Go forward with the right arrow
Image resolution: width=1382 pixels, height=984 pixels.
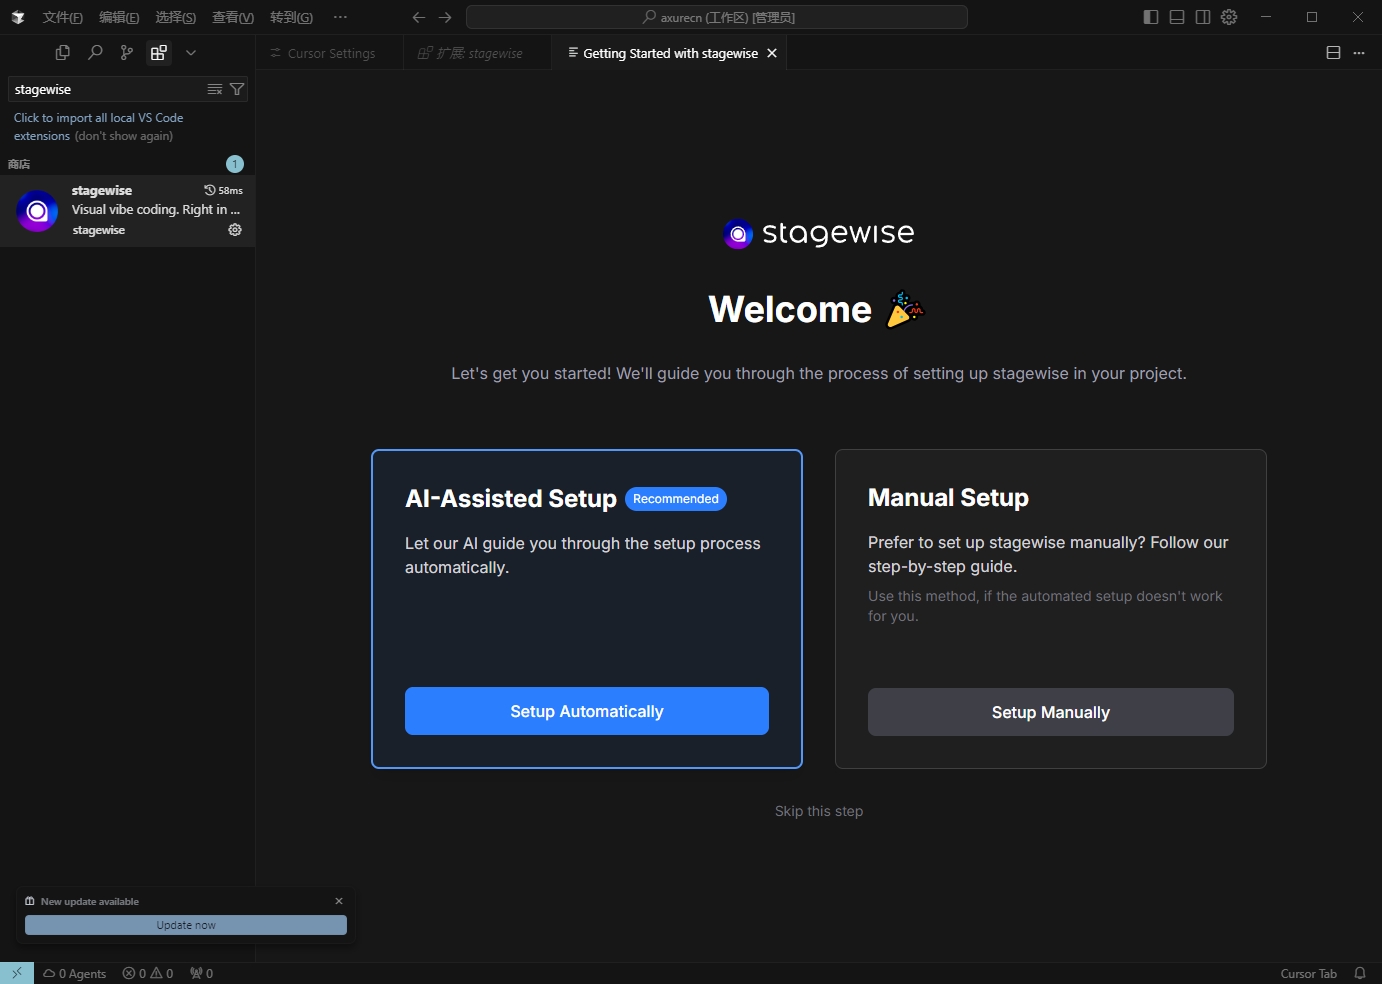pos(445,17)
